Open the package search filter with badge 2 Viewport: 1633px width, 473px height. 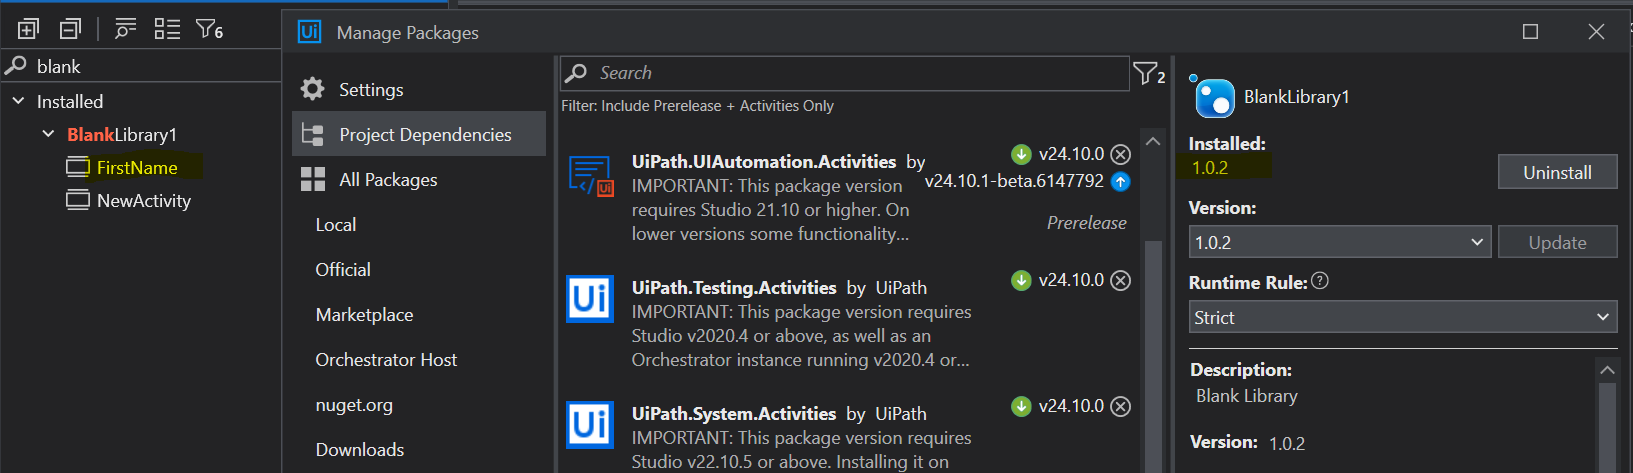(1147, 73)
